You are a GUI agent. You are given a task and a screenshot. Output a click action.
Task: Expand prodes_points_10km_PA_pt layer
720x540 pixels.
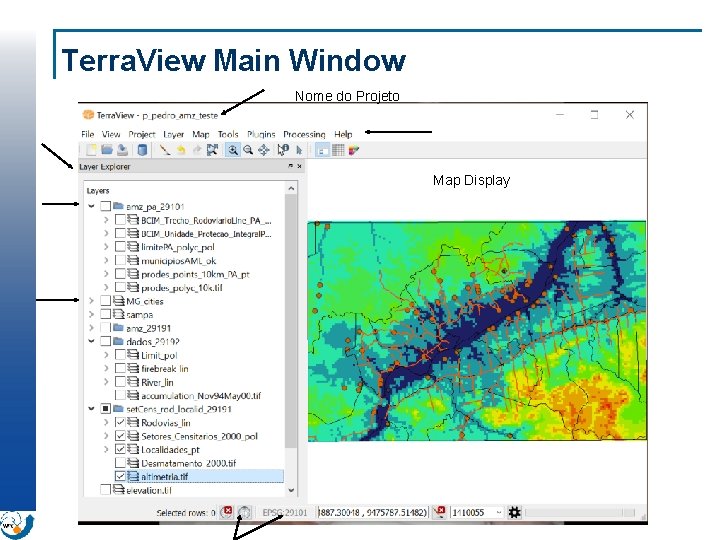(x=106, y=274)
